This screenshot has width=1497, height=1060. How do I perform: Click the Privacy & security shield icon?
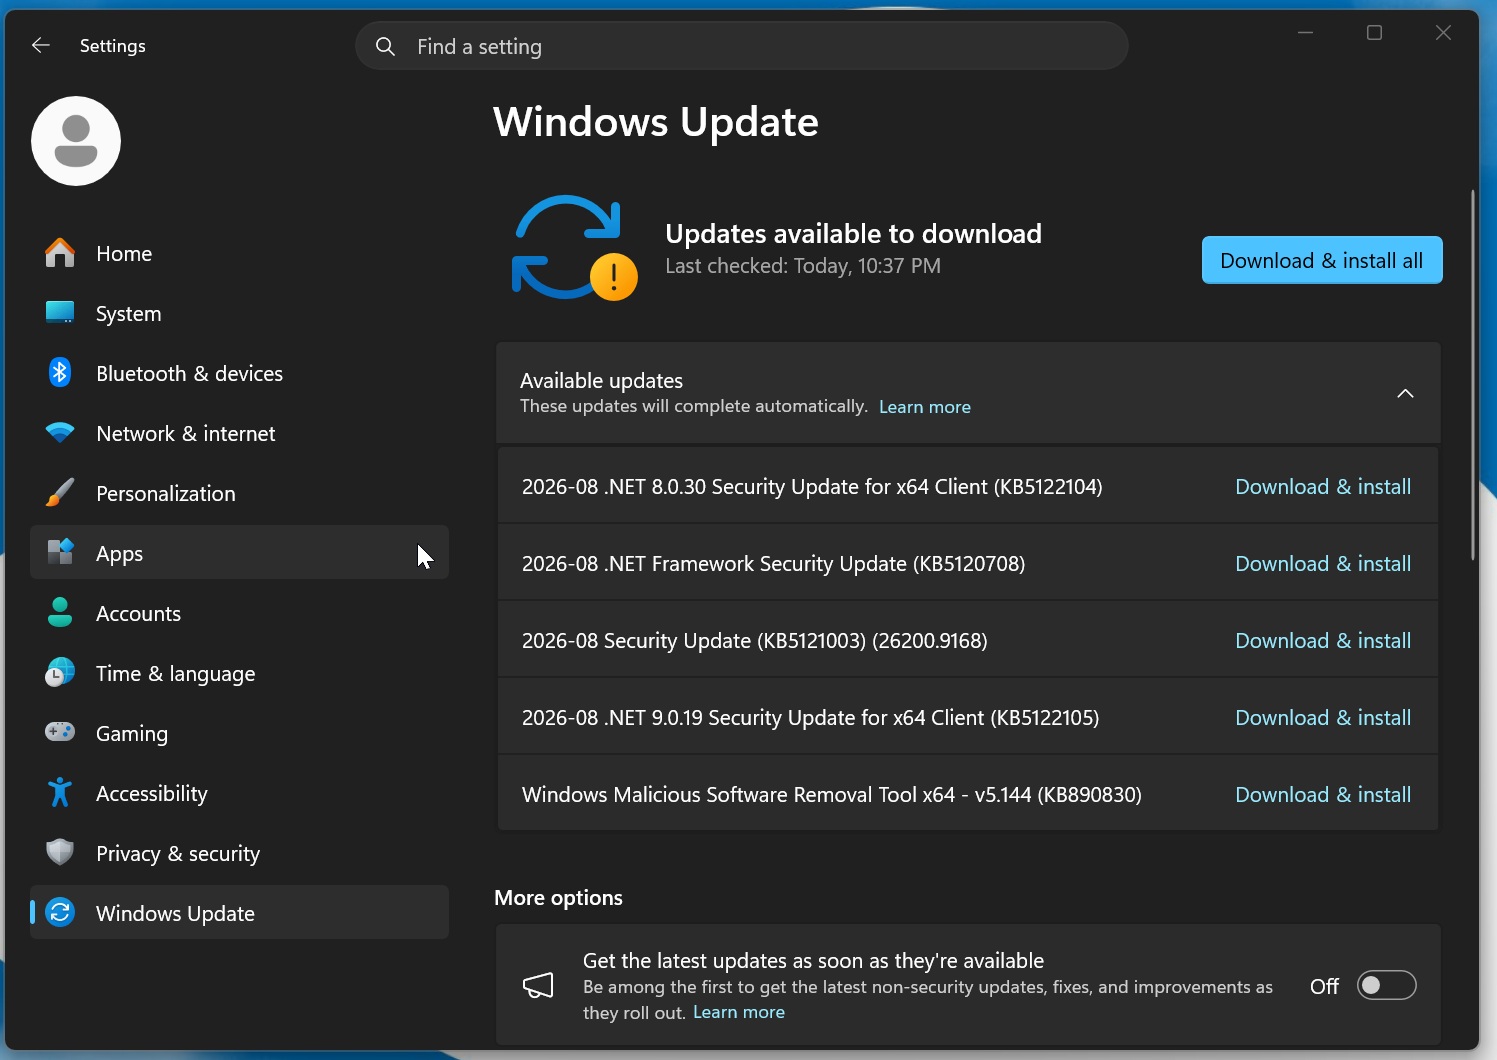coord(60,852)
